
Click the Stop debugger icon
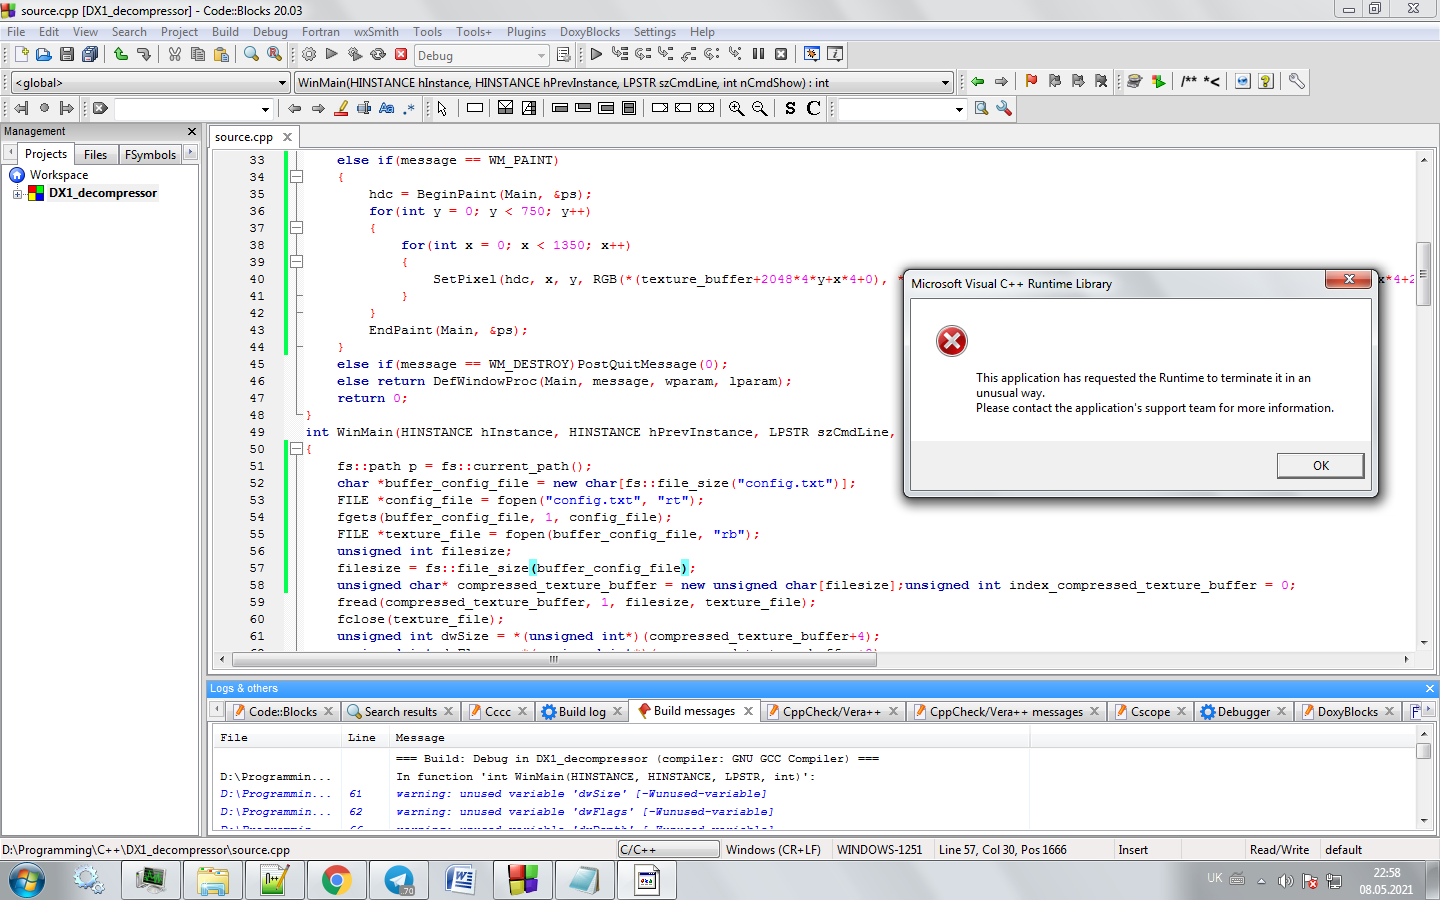[781, 54]
